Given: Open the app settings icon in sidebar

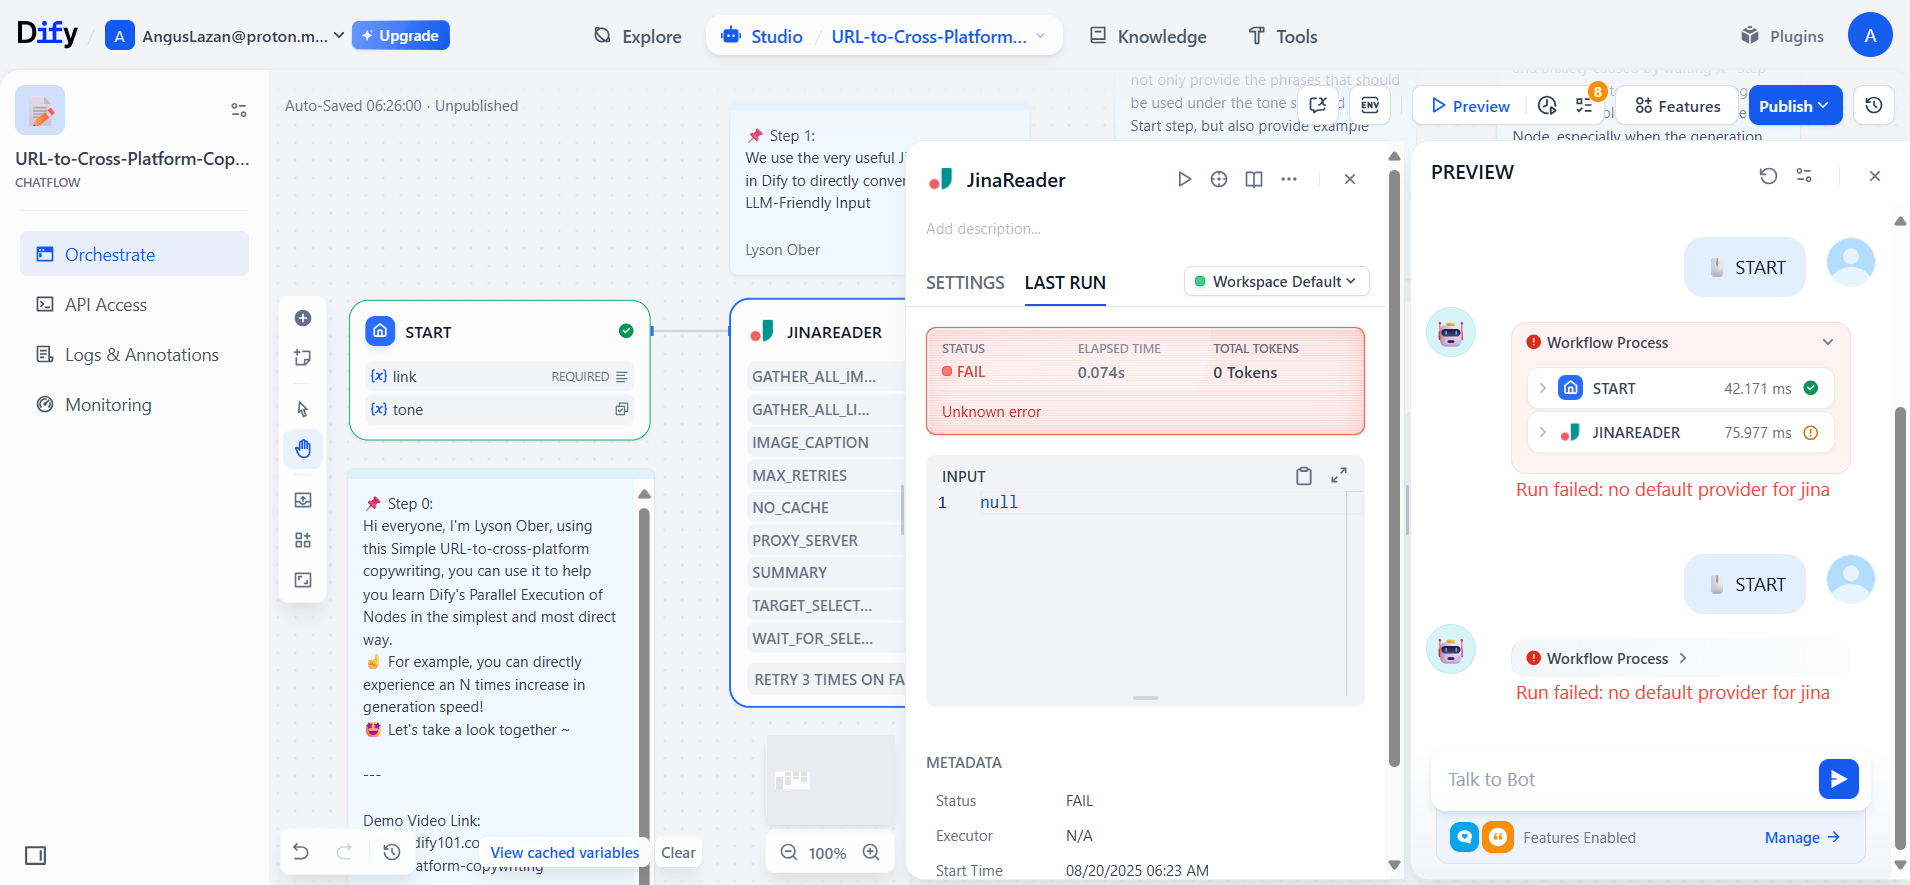Looking at the screenshot, I should (x=239, y=110).
